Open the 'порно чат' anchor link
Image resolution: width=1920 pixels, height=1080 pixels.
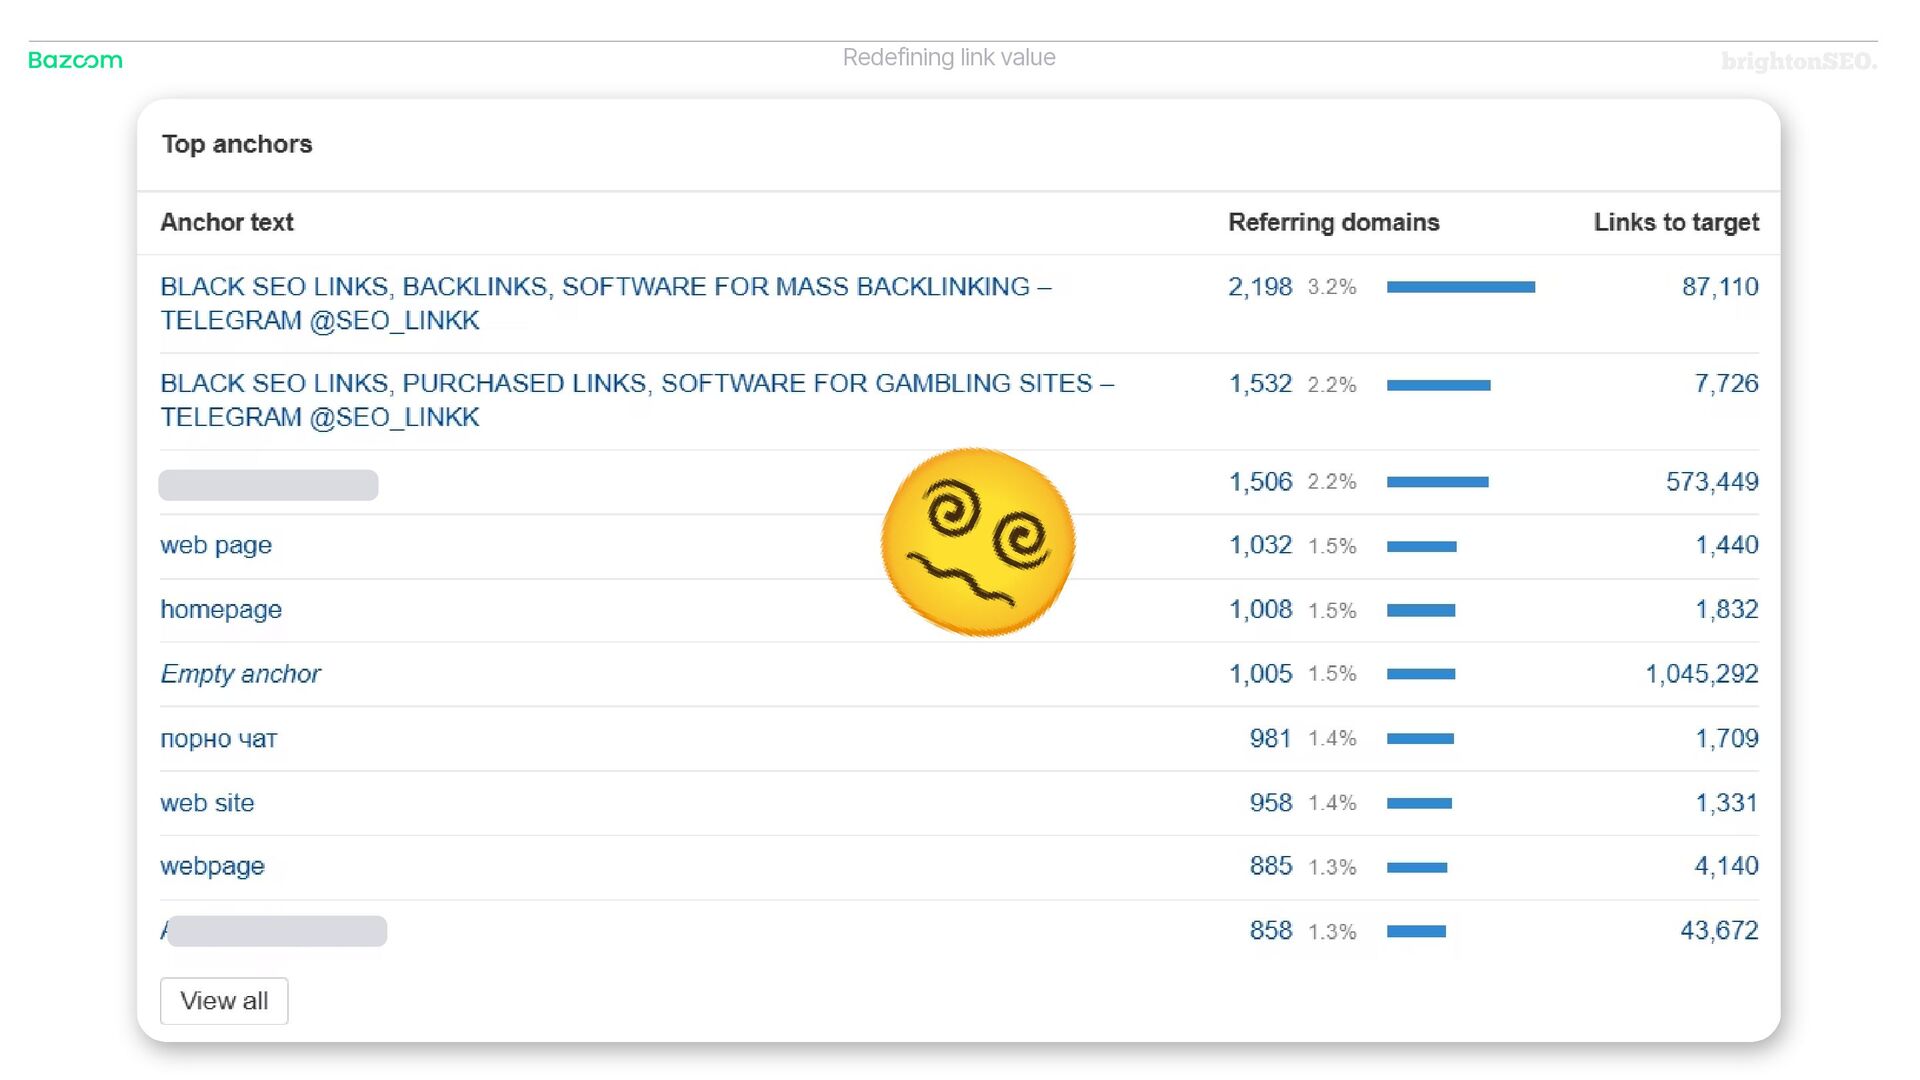[x=218, y=739]
